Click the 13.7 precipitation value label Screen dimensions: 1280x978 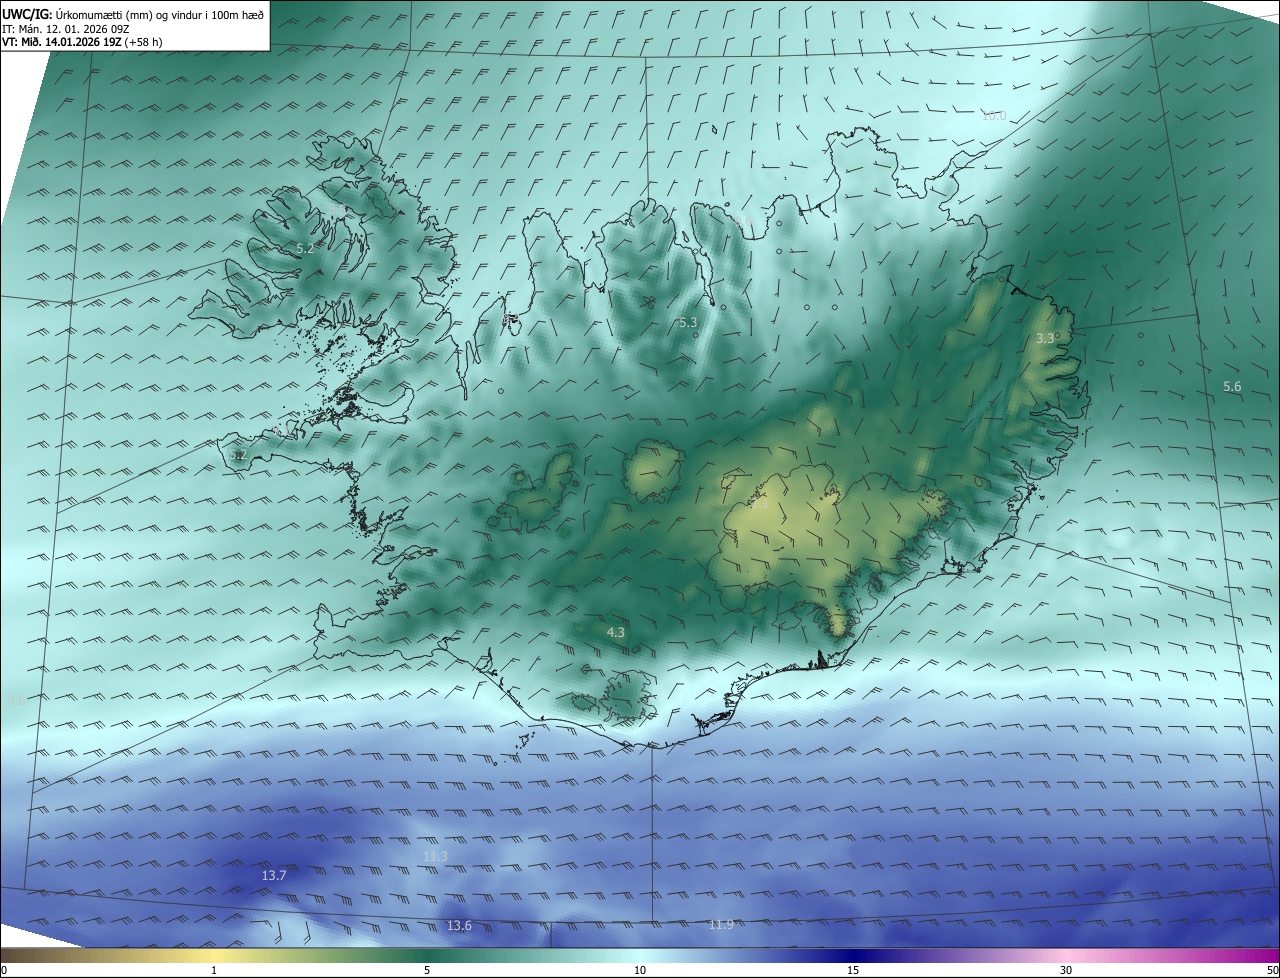point(274,876)
